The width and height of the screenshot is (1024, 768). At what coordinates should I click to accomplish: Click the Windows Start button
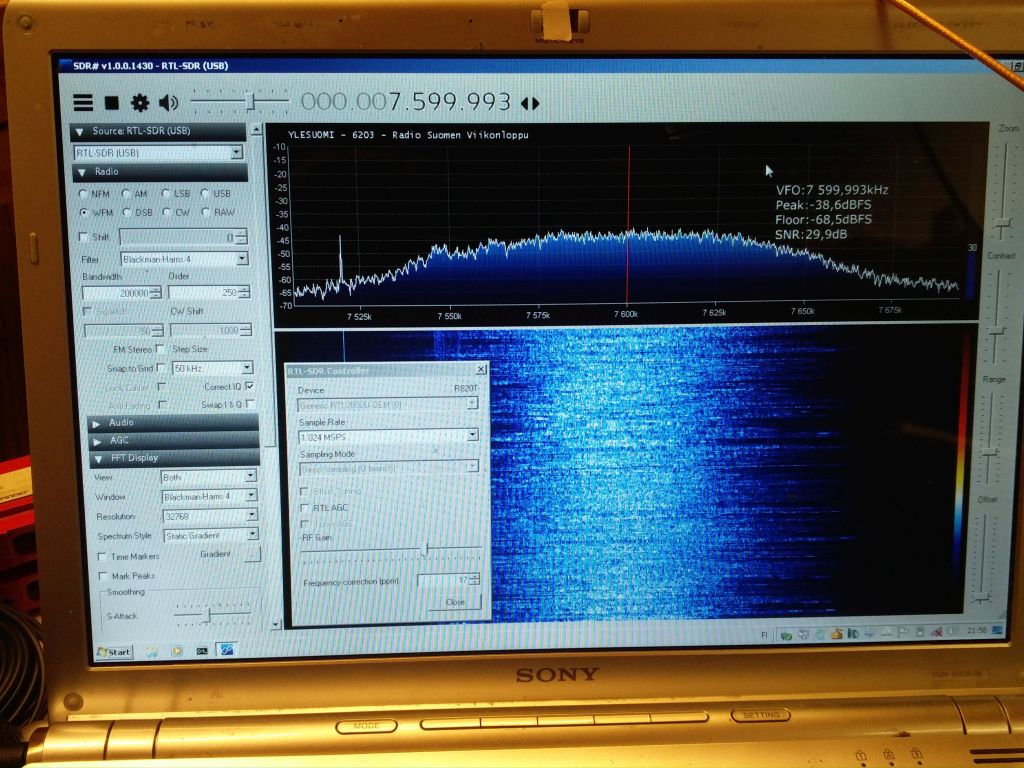[114, 652]
